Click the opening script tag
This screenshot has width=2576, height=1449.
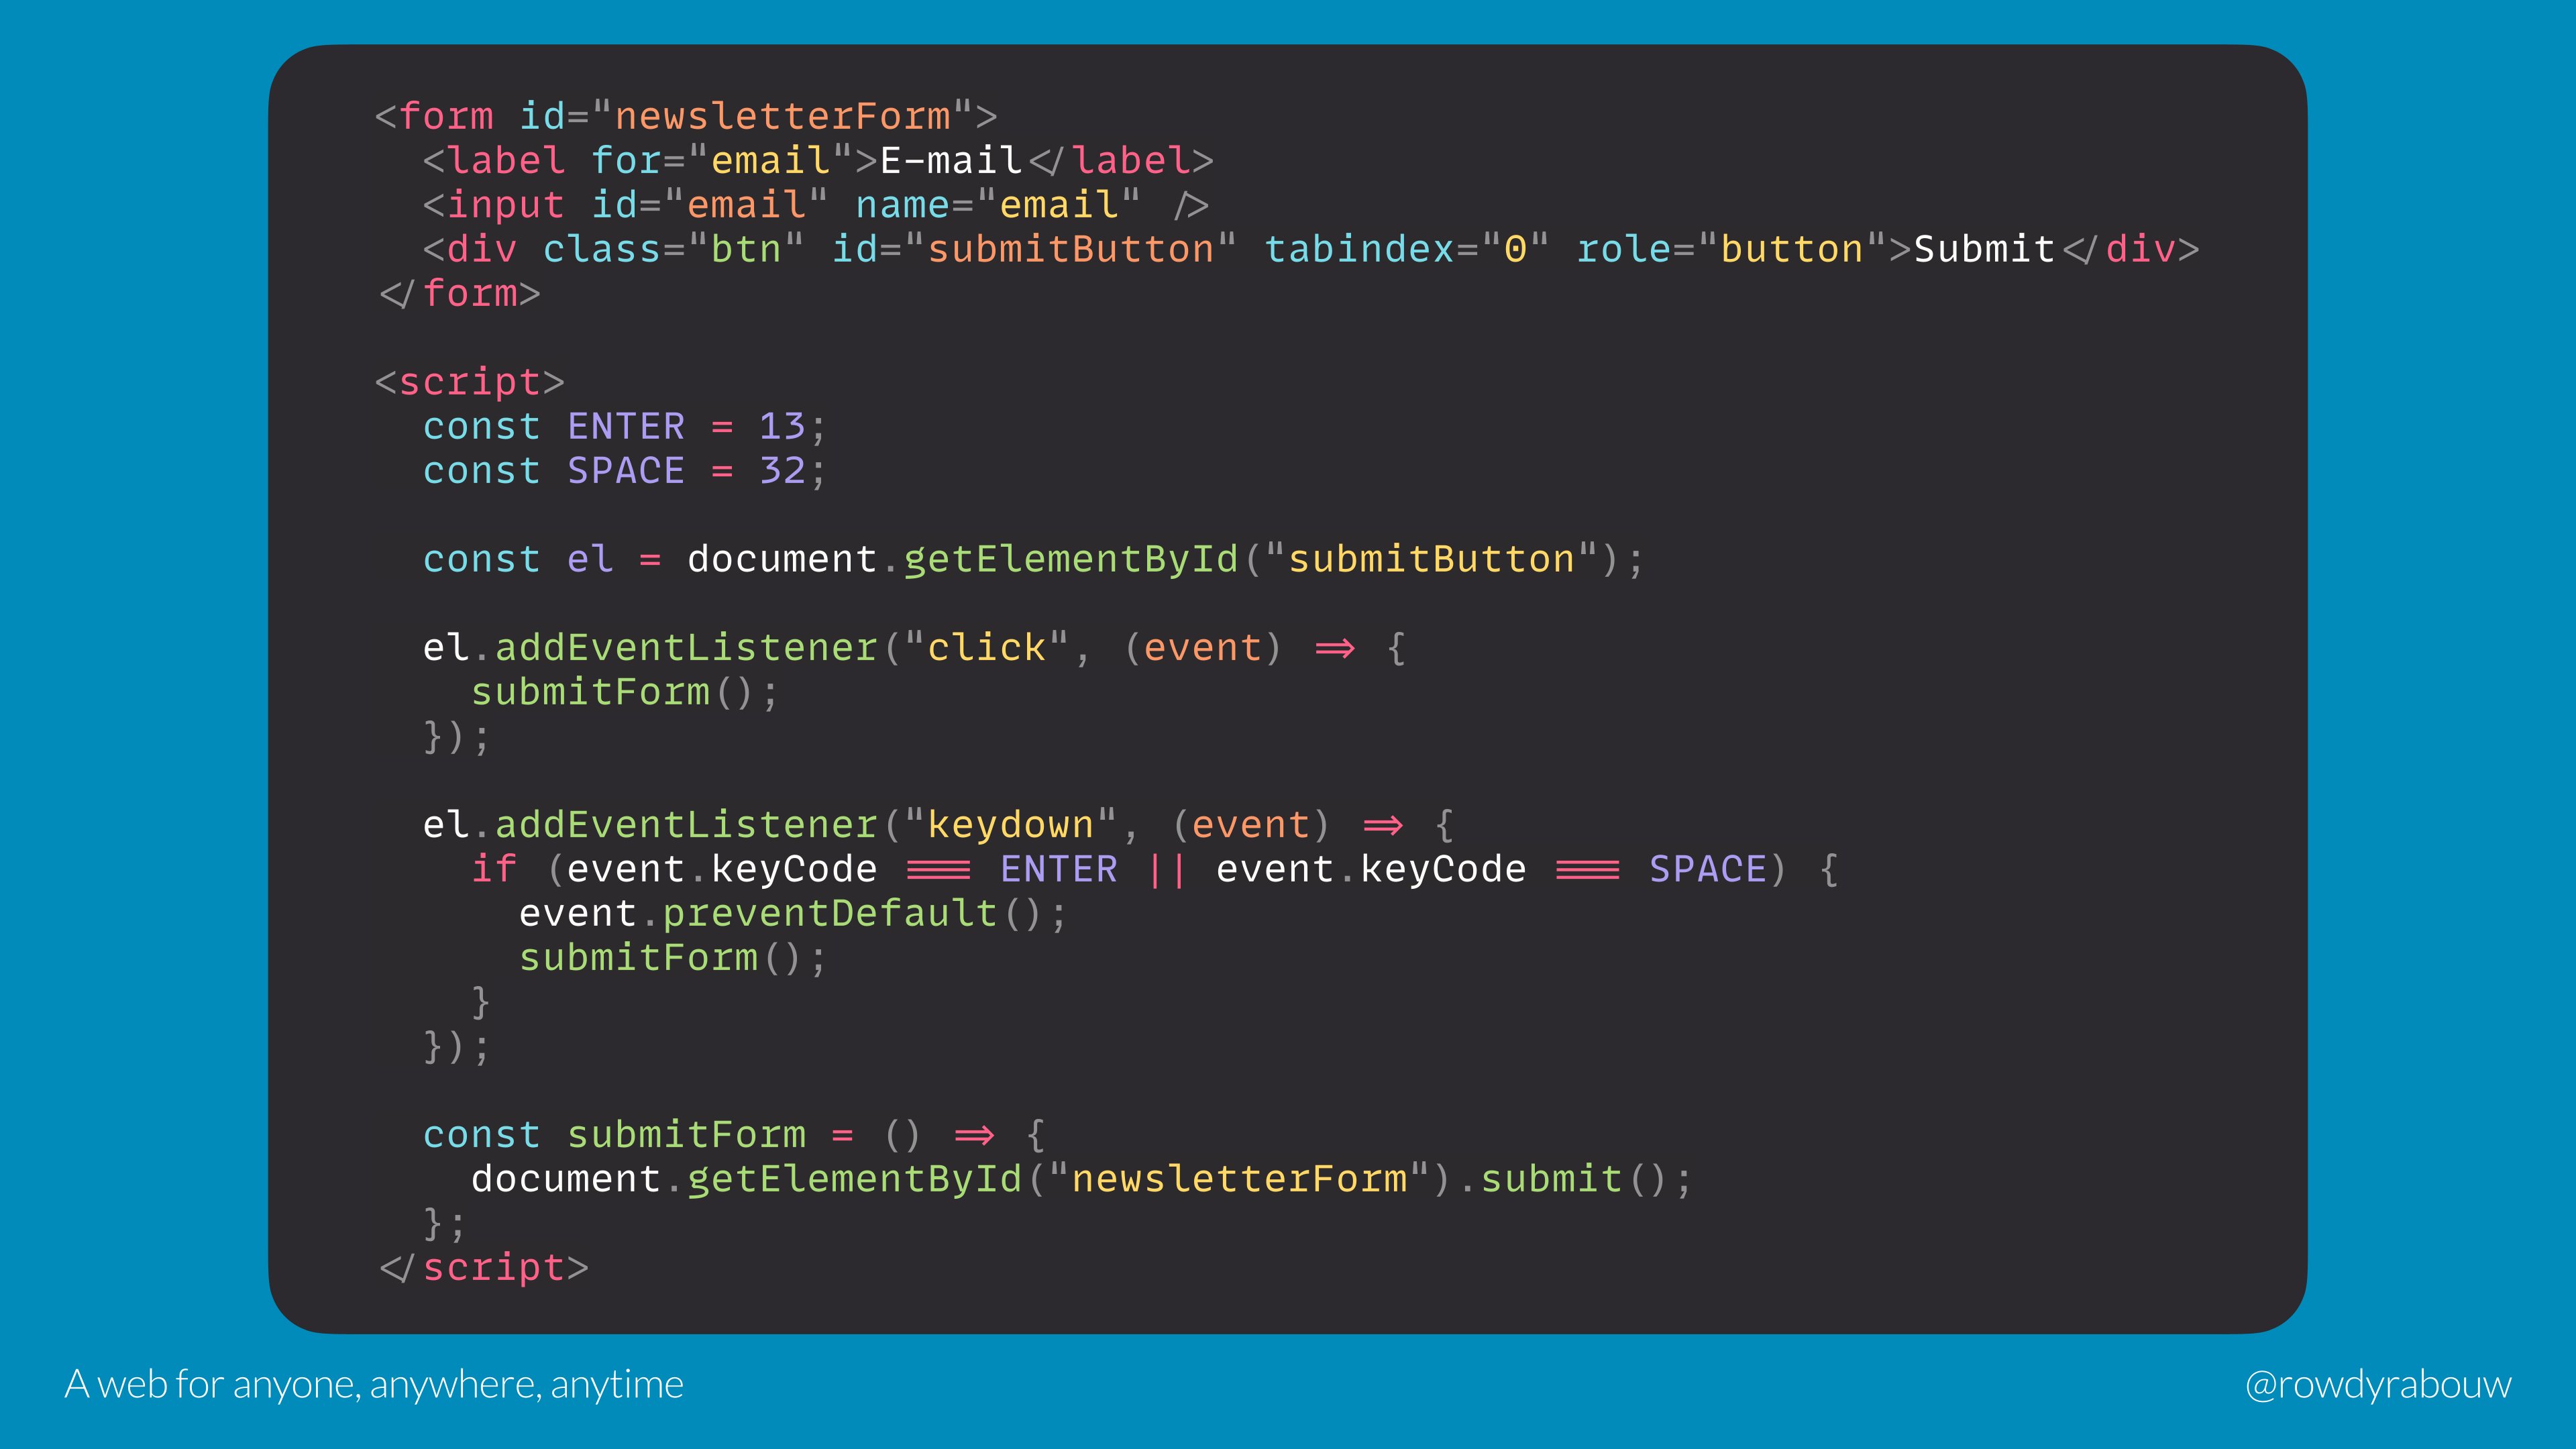point(470,382)
